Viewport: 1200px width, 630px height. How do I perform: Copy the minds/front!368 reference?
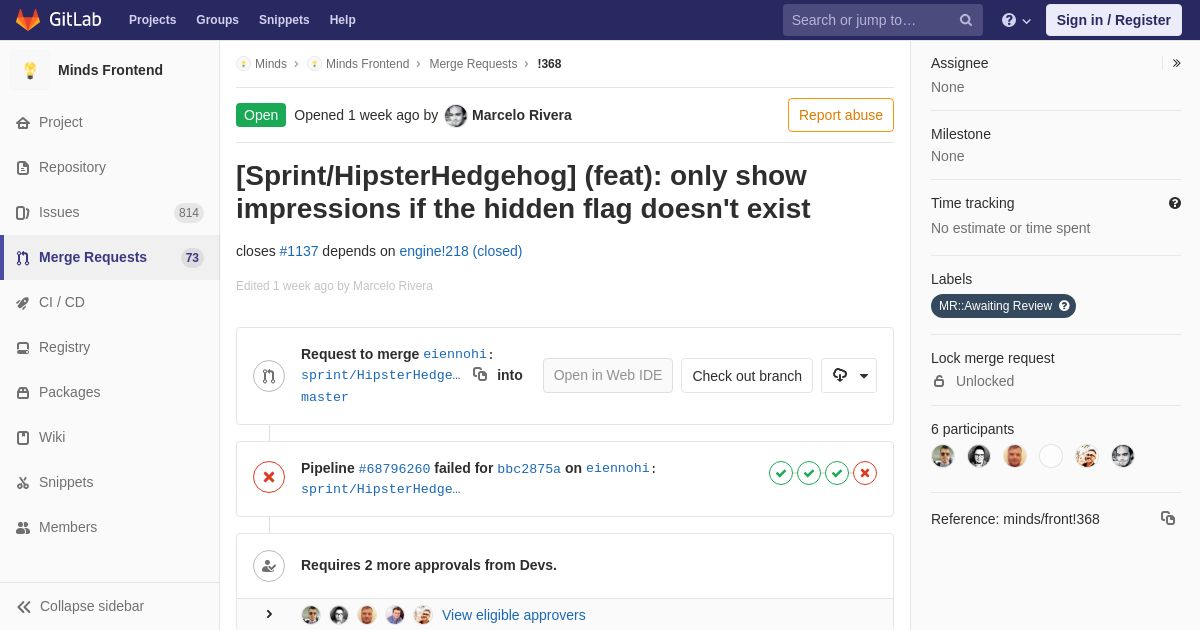click(1168, 518)
